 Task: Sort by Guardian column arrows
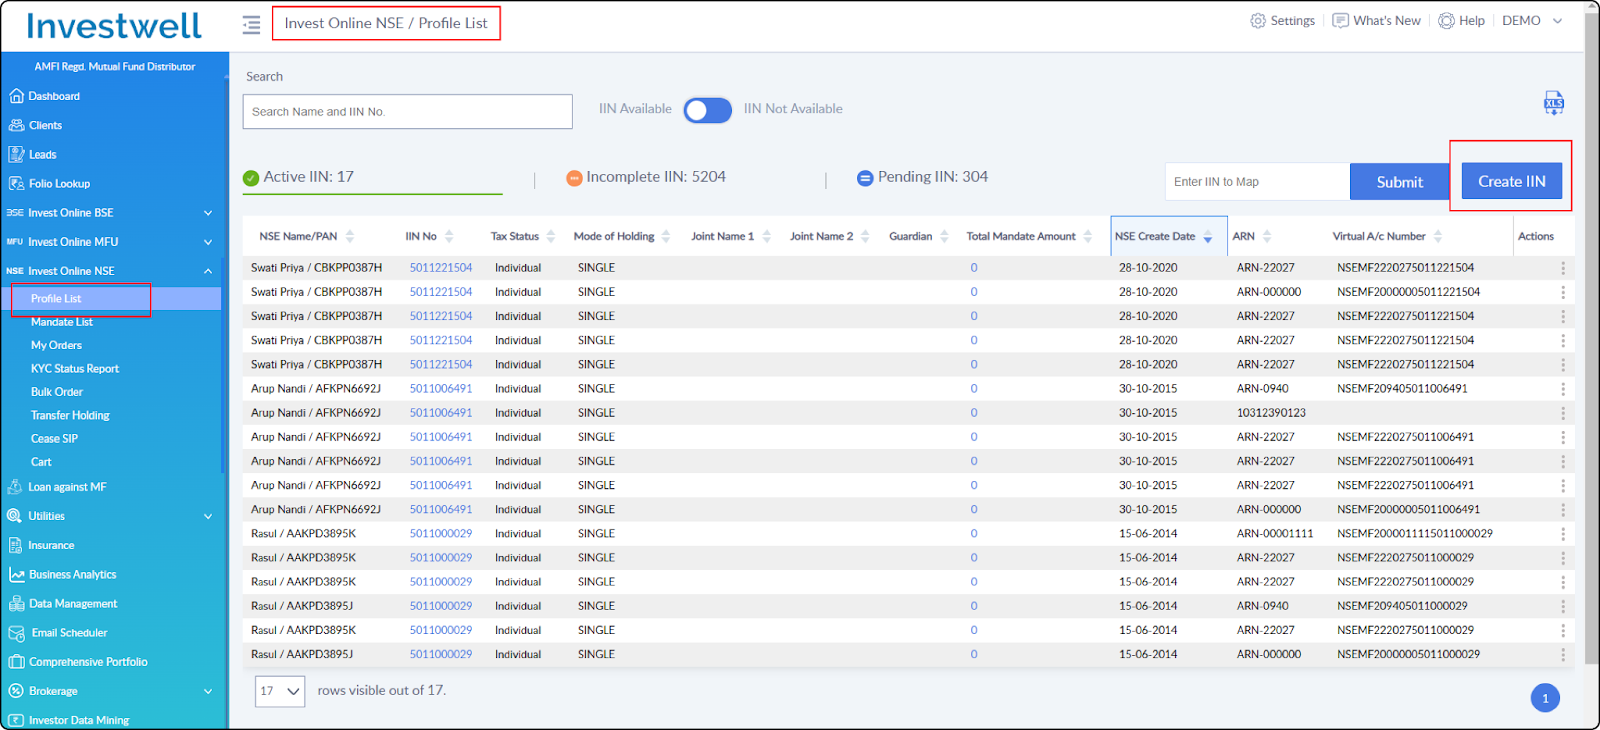click(944, 236)
